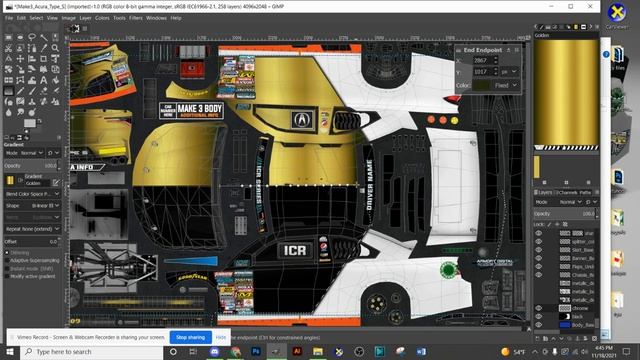
Task: Delete layer icon at Layers panel bottom
Action: point(594,339)
